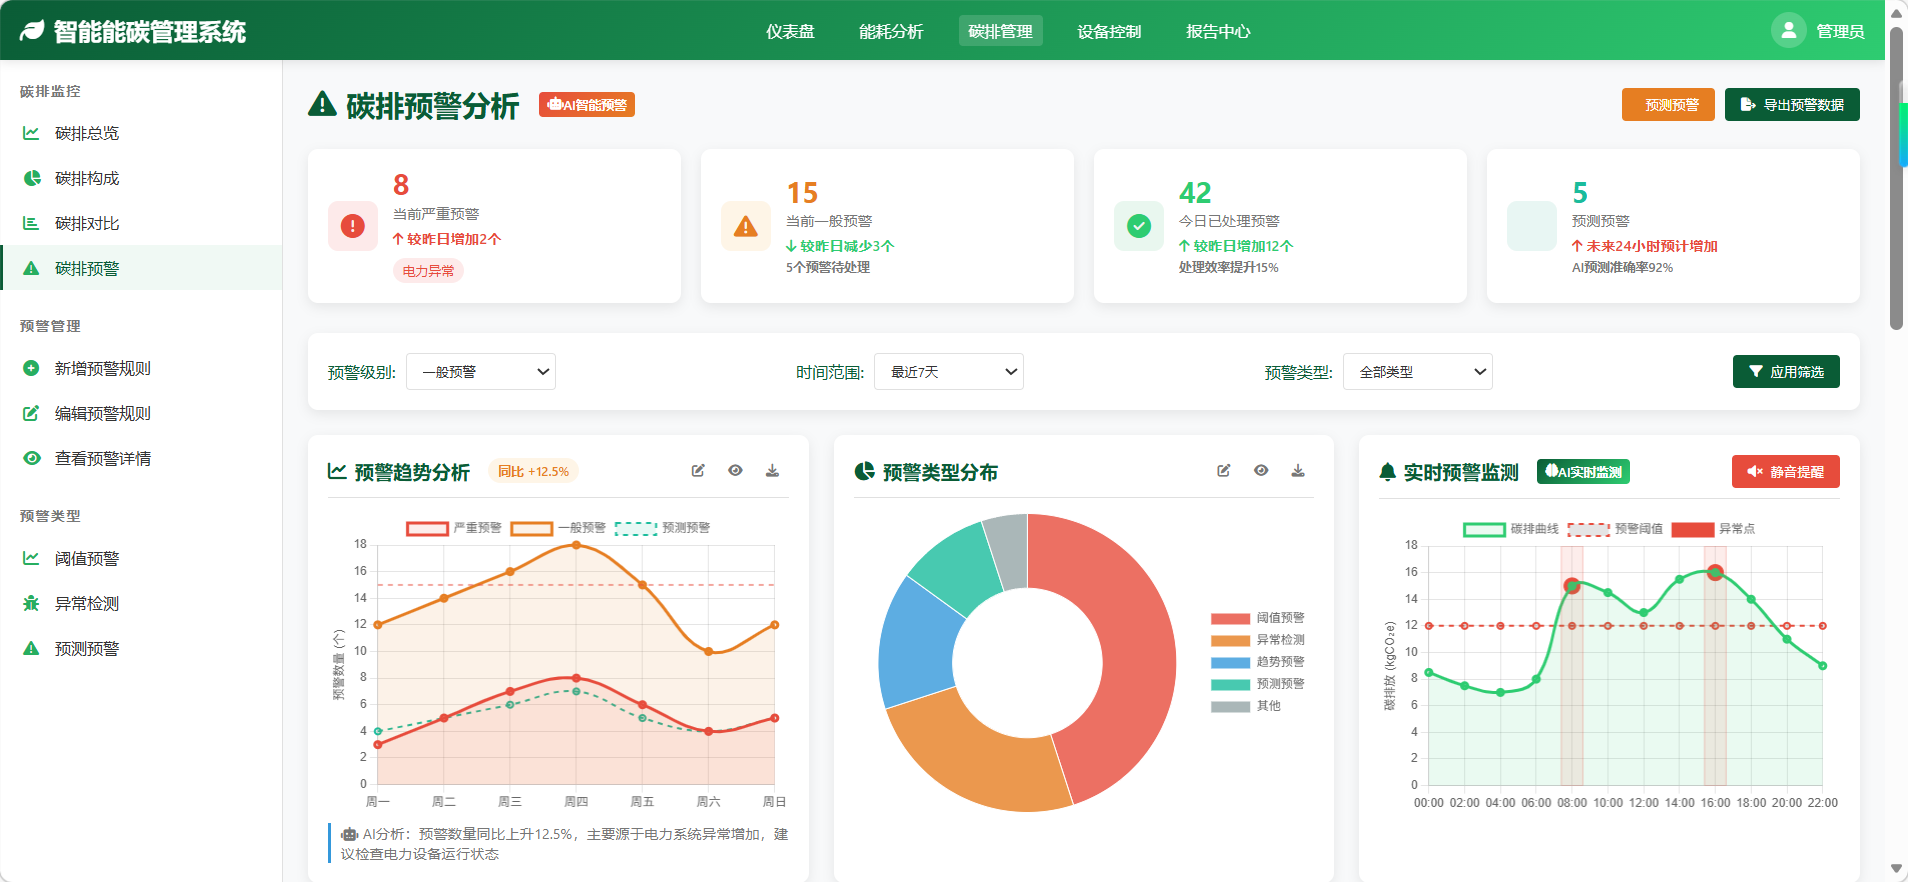Download the 预警趋势分析 chart
1908x882 pixels.
coord(772,471)
